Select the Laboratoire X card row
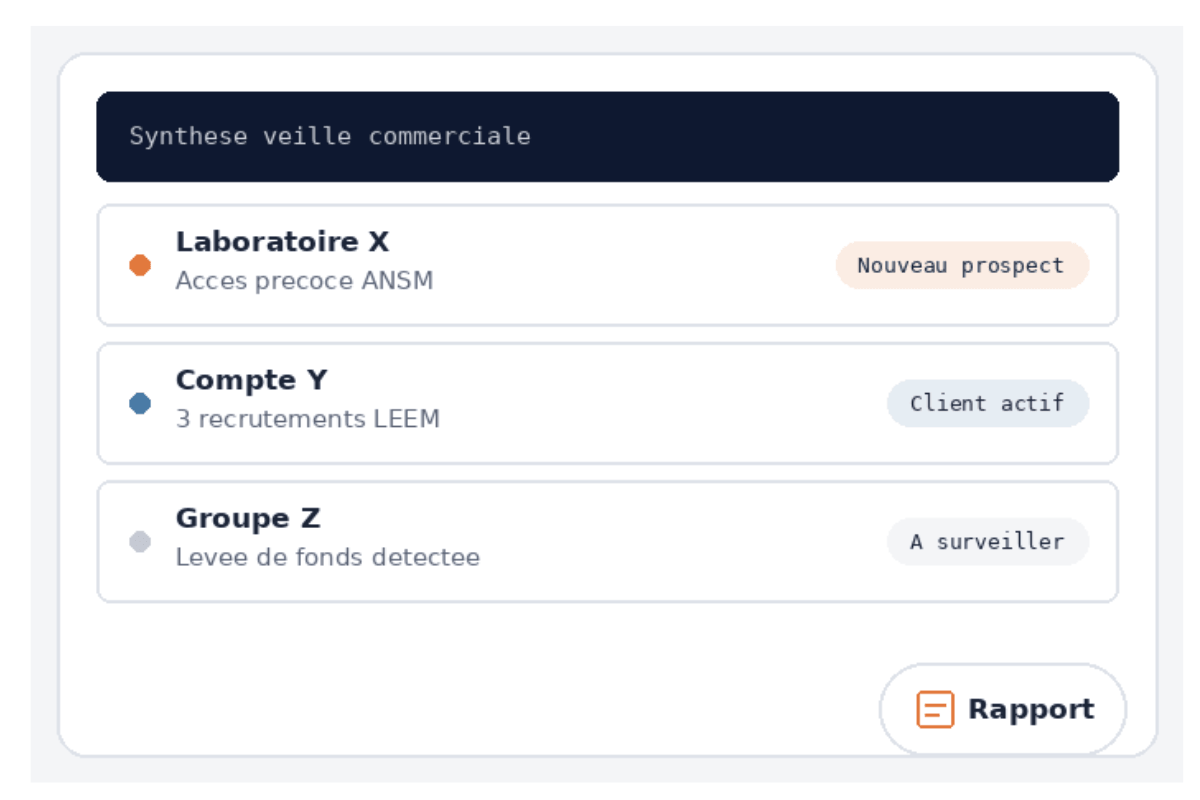 (608, 265)
